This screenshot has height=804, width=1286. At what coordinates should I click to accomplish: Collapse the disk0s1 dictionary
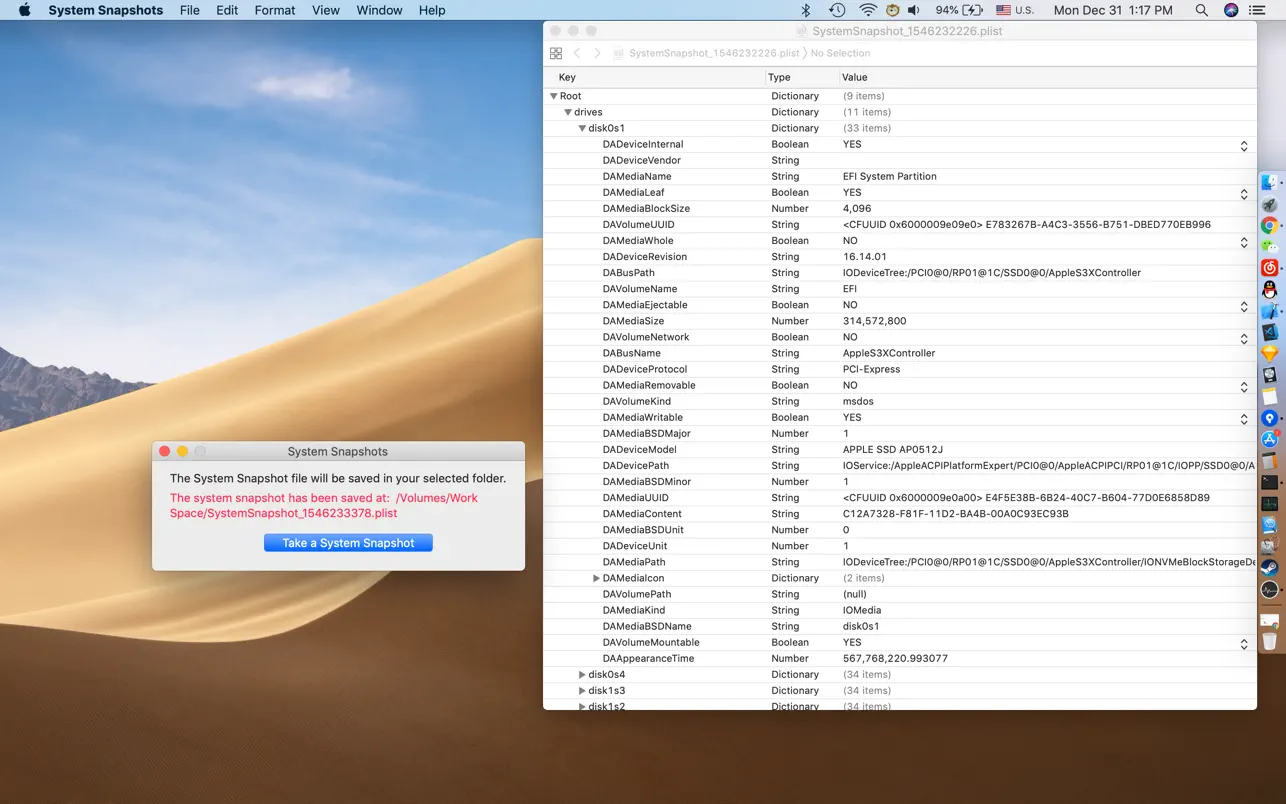[582, 128]
